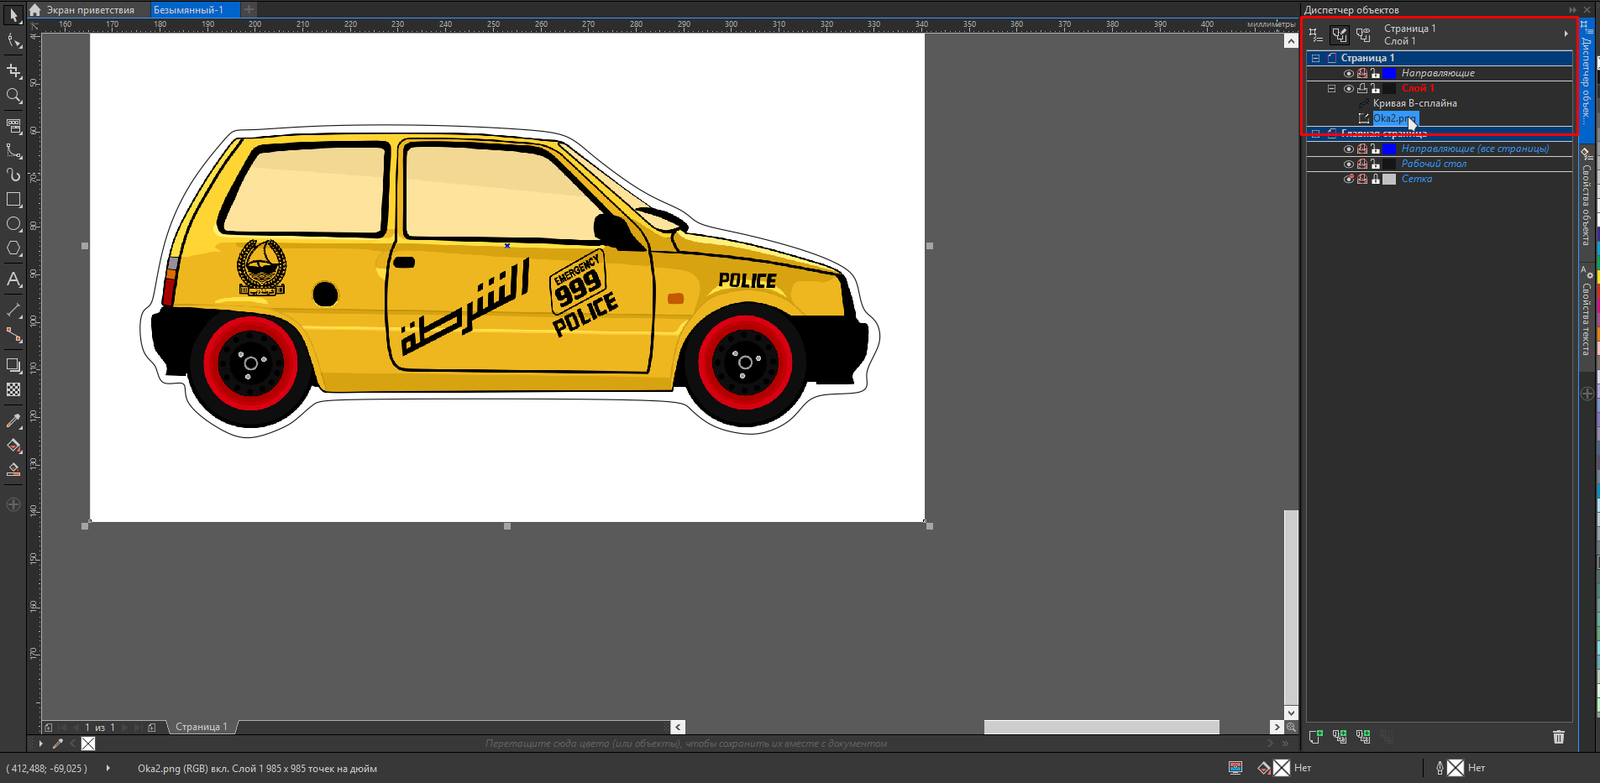This screenshot has height=783, width=1600.
Task: Select the Ellipse tool
Action: click(14, 224)
